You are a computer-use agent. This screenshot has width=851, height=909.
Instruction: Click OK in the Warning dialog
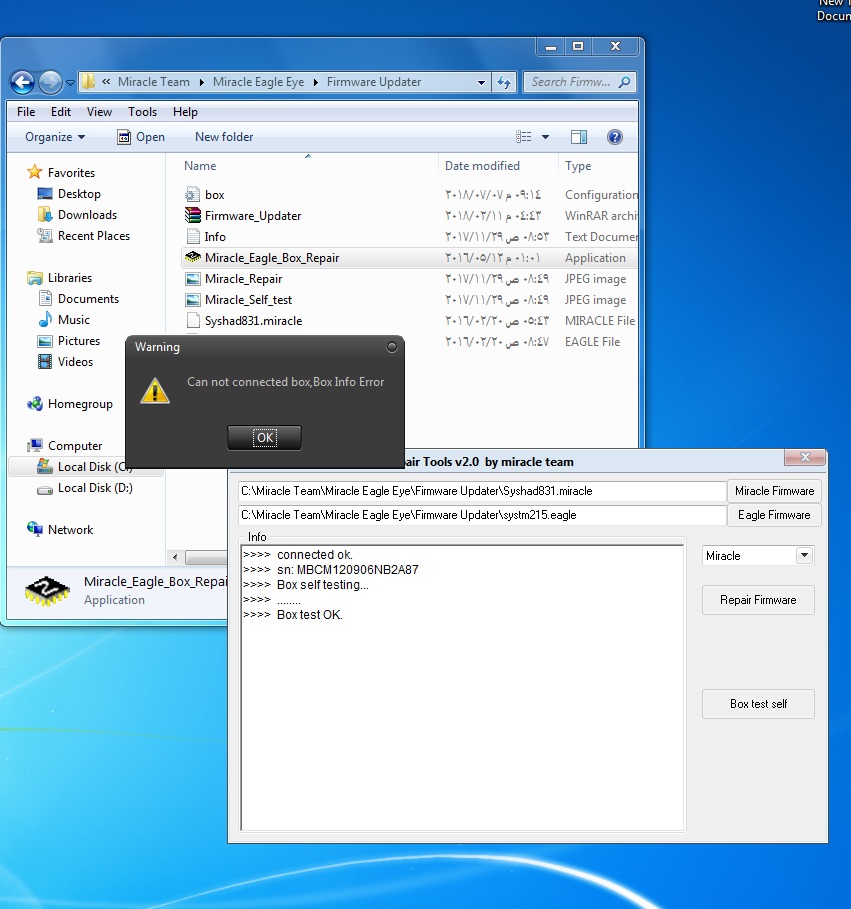[x=264, y=438]
